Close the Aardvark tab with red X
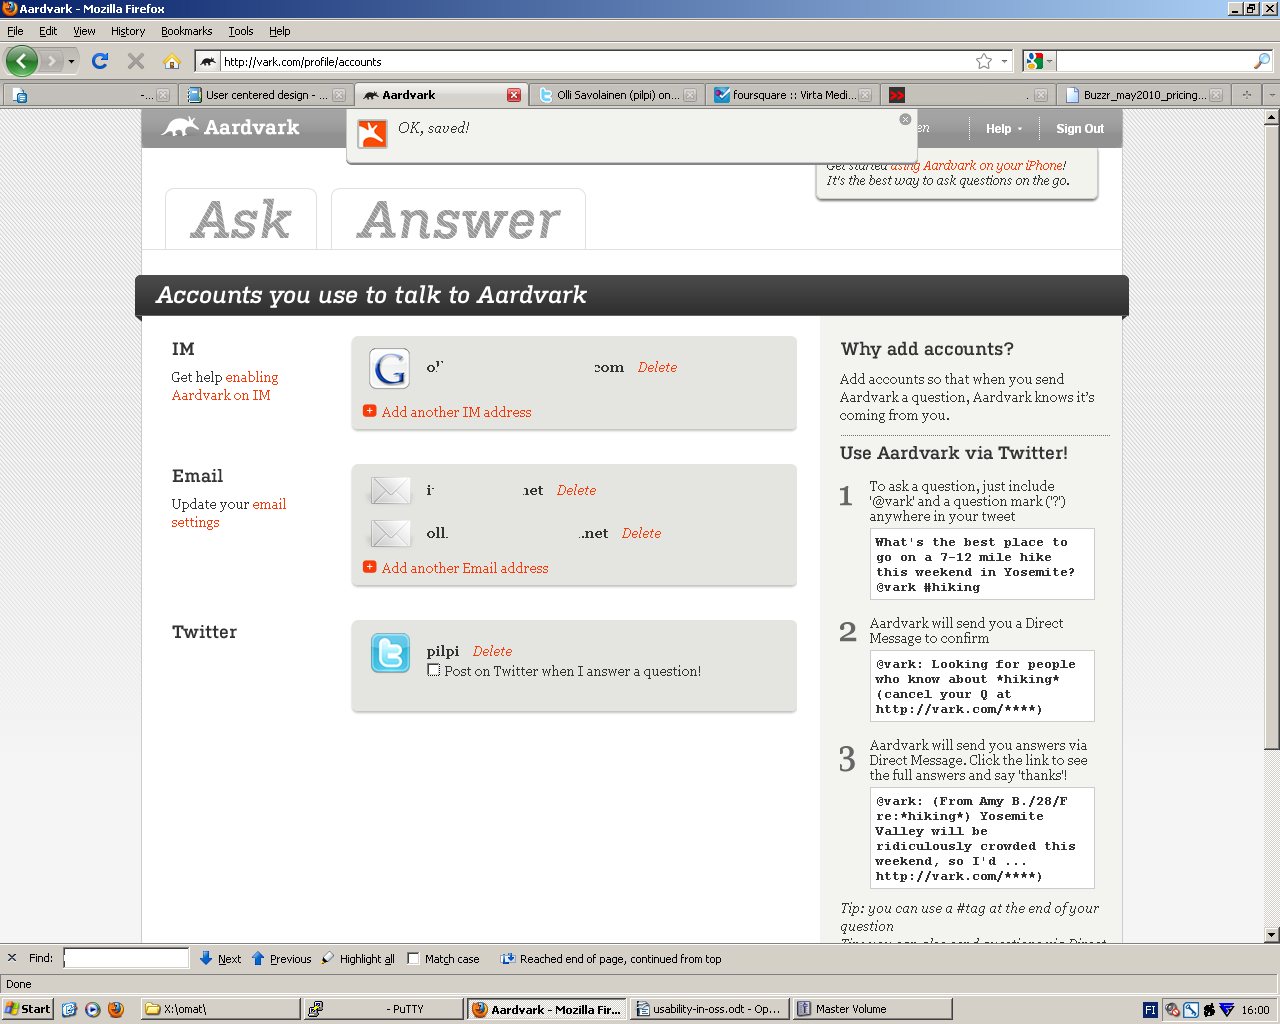Viewport: 1280px width, 1024px height. (514, 95)
